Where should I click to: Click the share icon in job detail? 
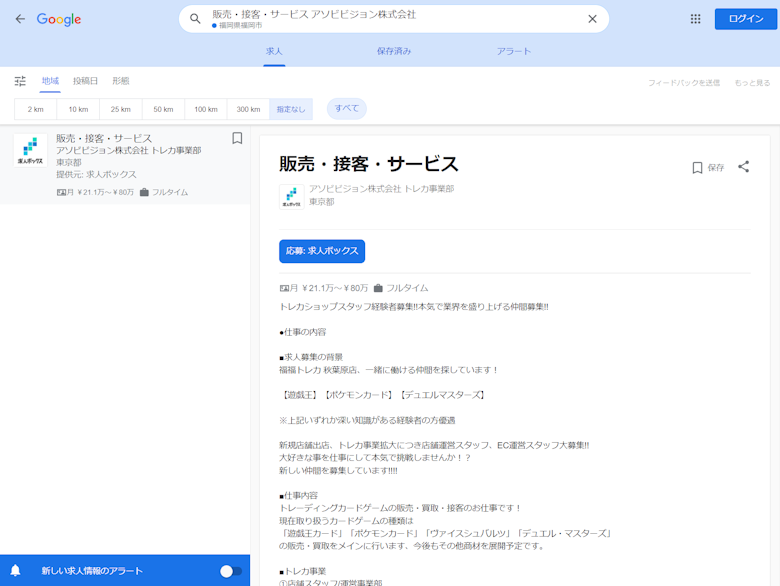[744, 167]
